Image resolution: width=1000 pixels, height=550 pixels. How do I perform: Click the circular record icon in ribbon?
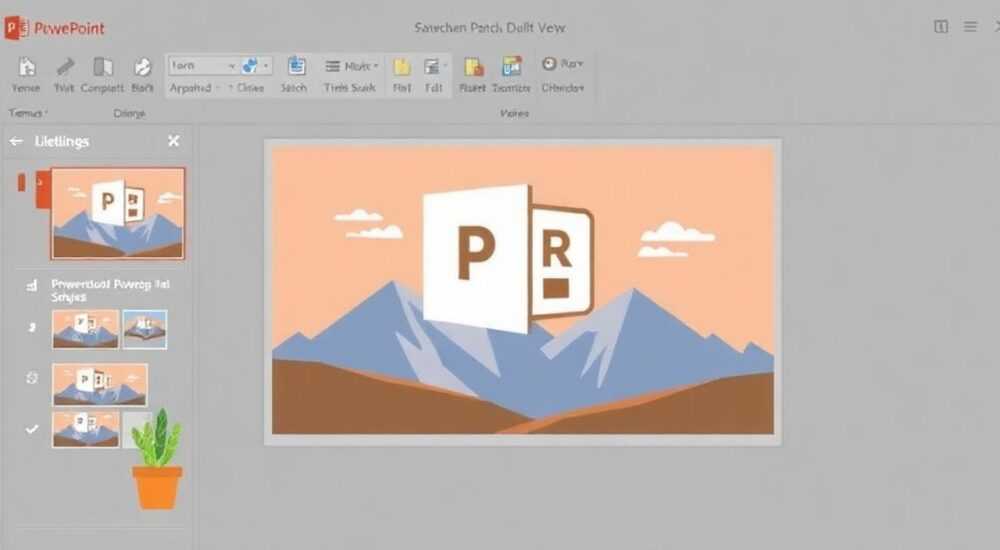pyautogui.click(x=549, y=64)
